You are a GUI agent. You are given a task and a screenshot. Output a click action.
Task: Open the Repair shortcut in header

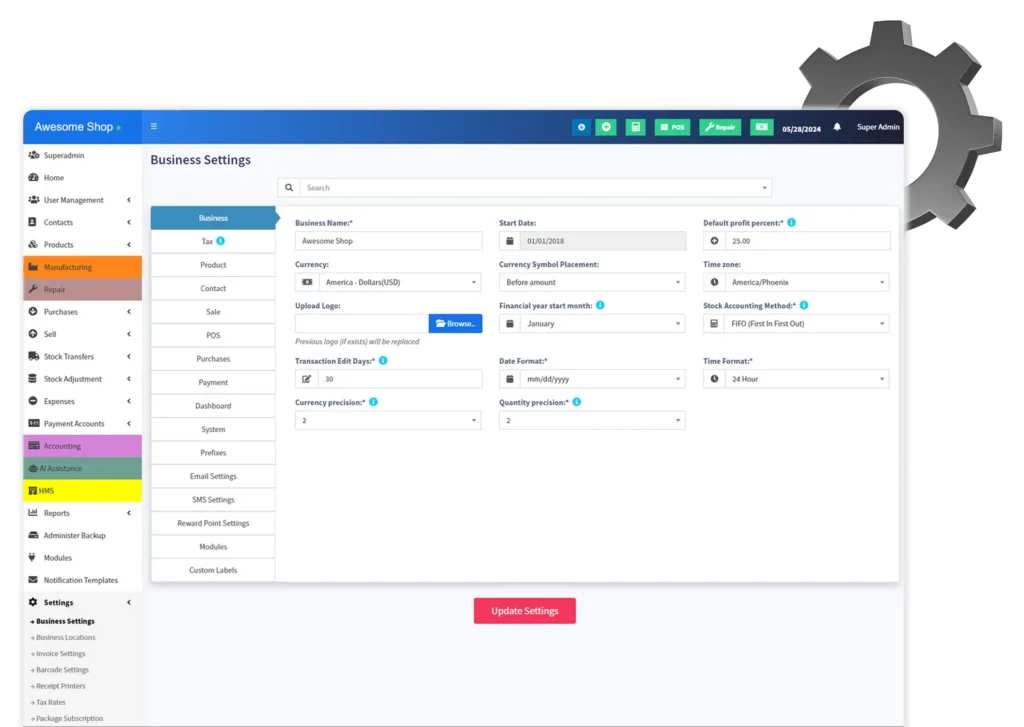720,127
